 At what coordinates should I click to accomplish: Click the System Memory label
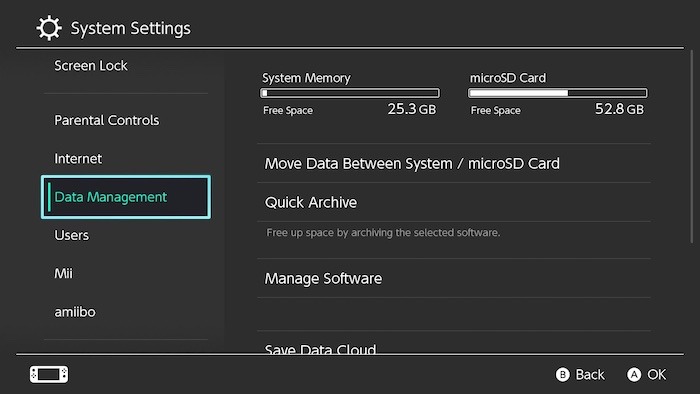(306, 78)
